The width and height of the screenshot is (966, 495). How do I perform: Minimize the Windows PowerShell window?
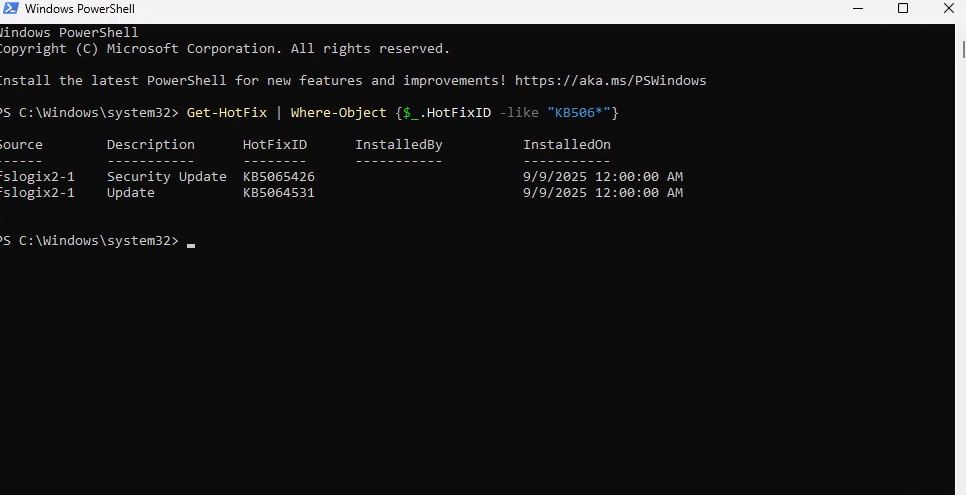click(858, 9)
